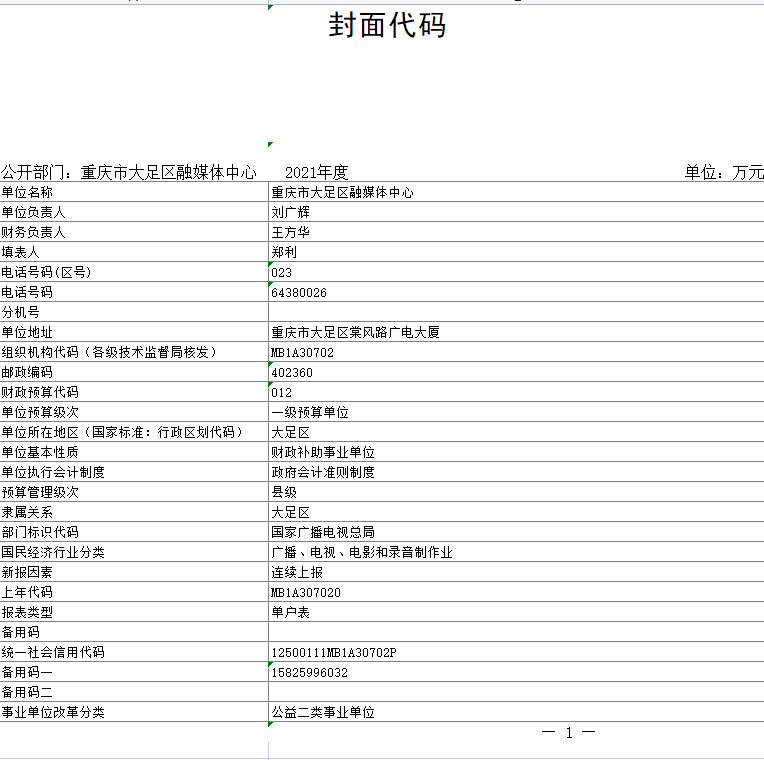Click the 单位预算级次 label cell

click(134, 412)
